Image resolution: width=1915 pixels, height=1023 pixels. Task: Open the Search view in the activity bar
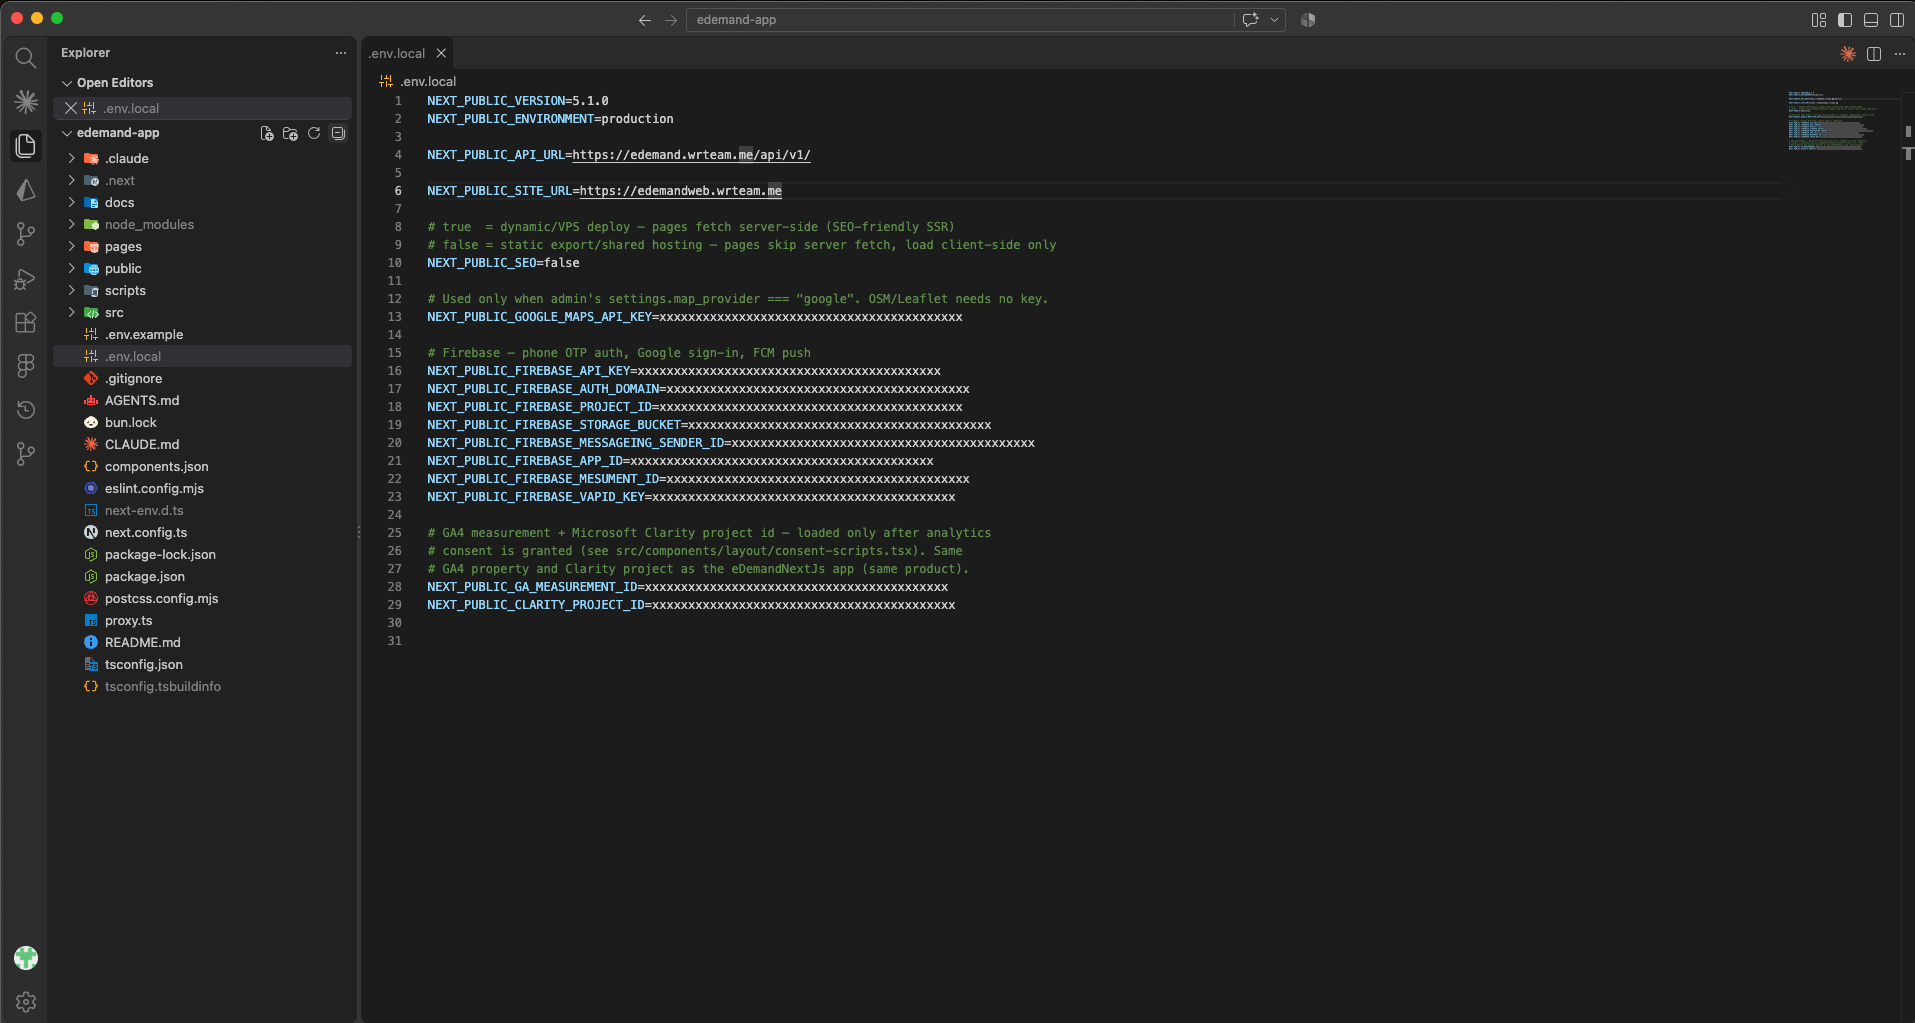[x=26, y=58]
